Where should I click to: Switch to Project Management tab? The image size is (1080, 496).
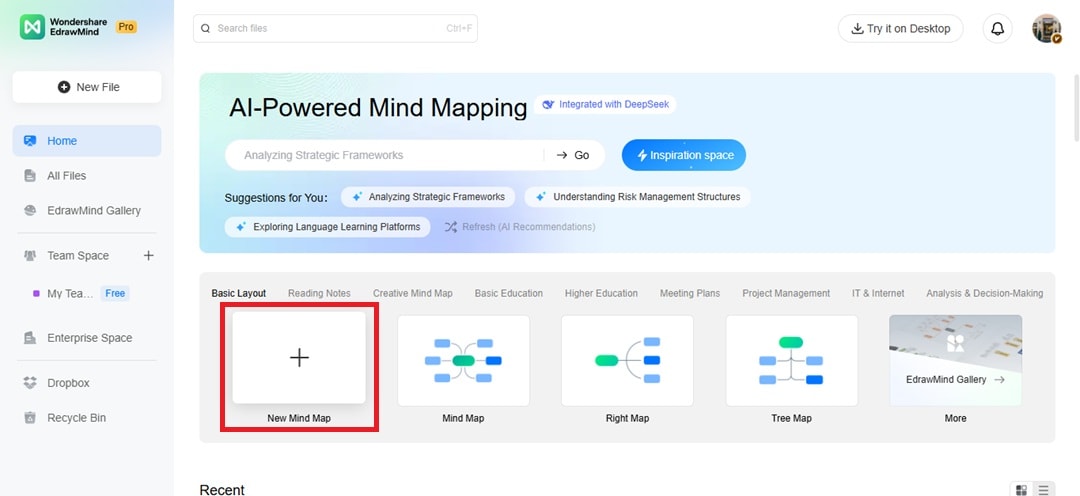pyautogui.click(x=786, y=293)
